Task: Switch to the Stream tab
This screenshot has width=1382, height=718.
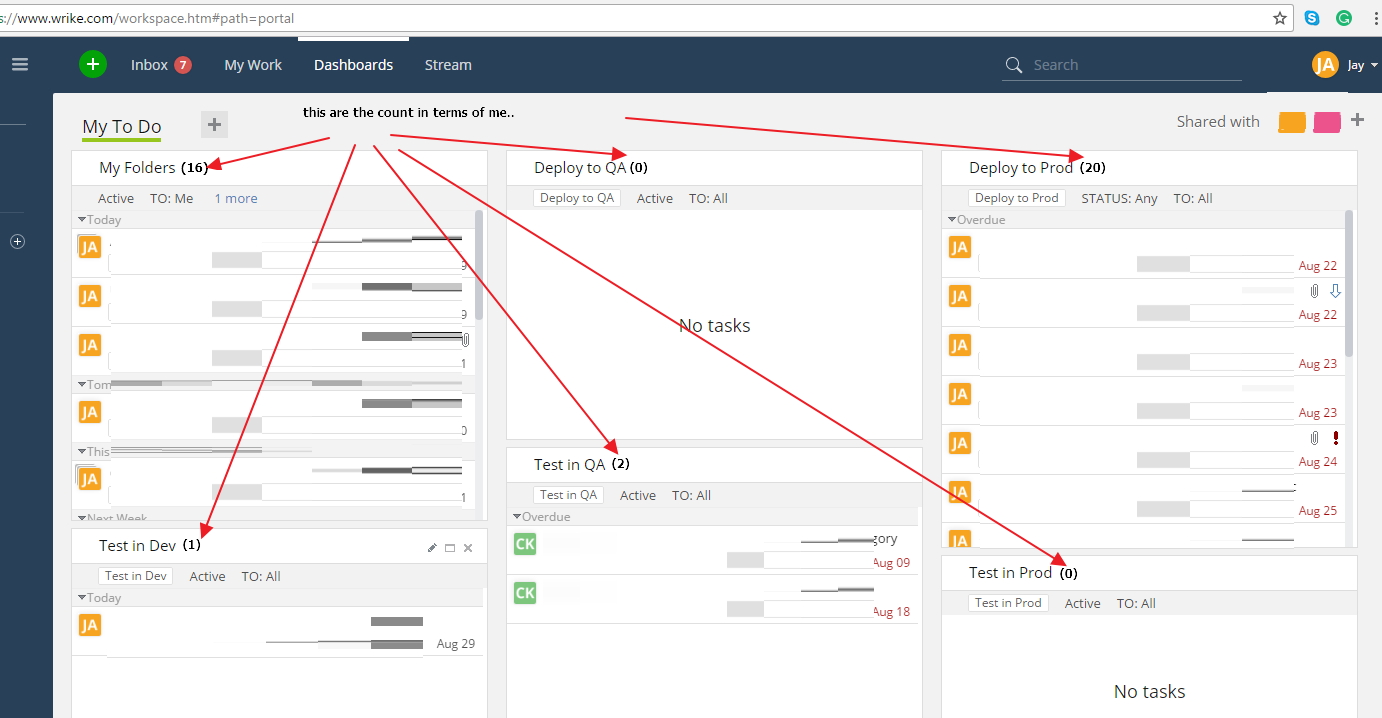Action: pos(447,65)
